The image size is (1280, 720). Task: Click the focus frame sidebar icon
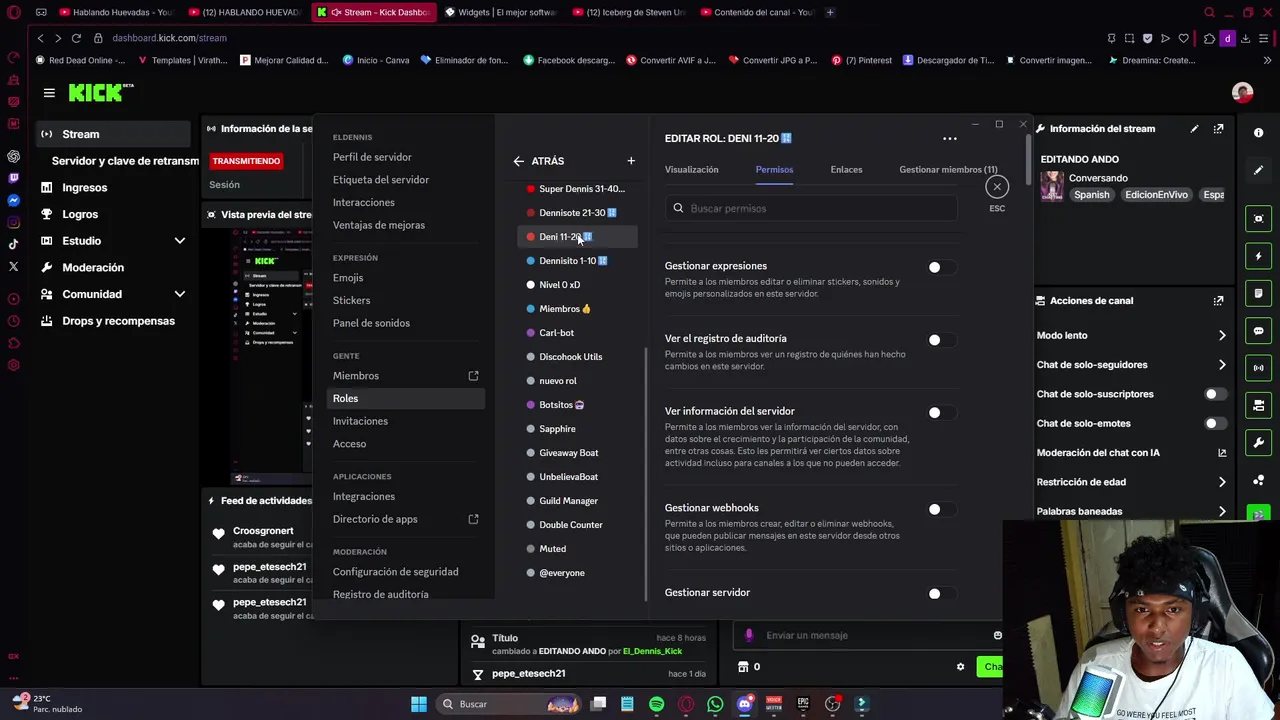(x=1258, y=219)
